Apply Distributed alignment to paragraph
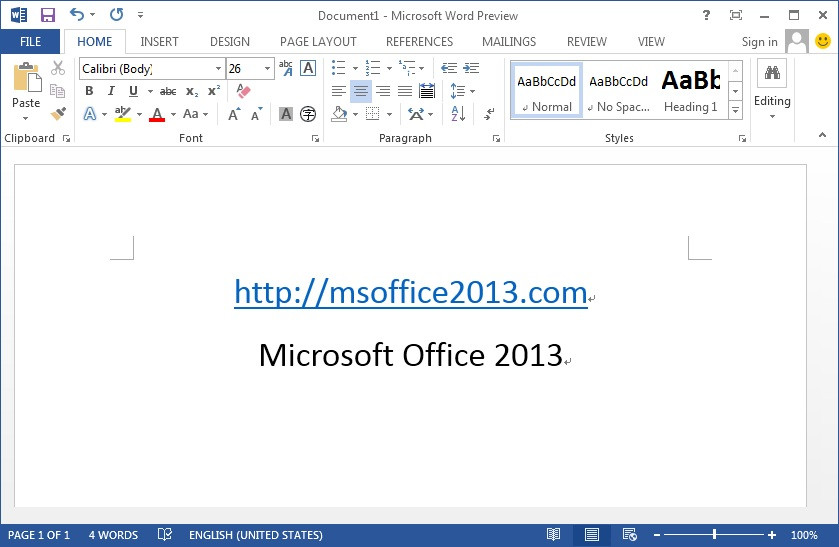Screen dimensions: 839x547 (x=427, y=91)
